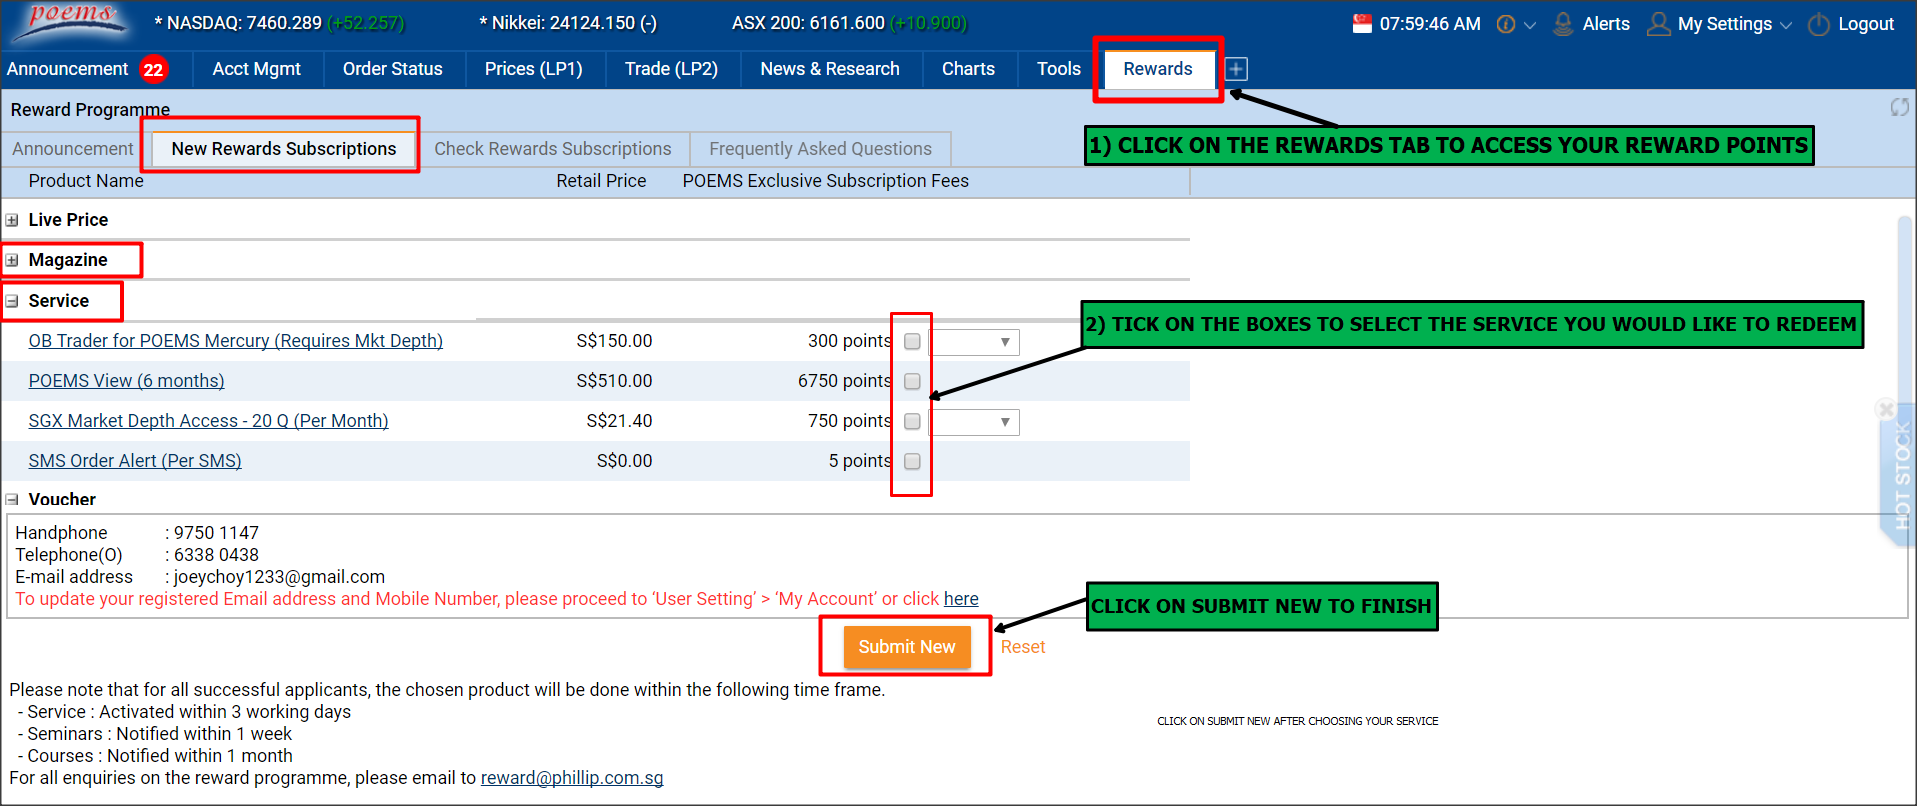Collapse the Service category
1917x806 pixels.
coord(12,301)
